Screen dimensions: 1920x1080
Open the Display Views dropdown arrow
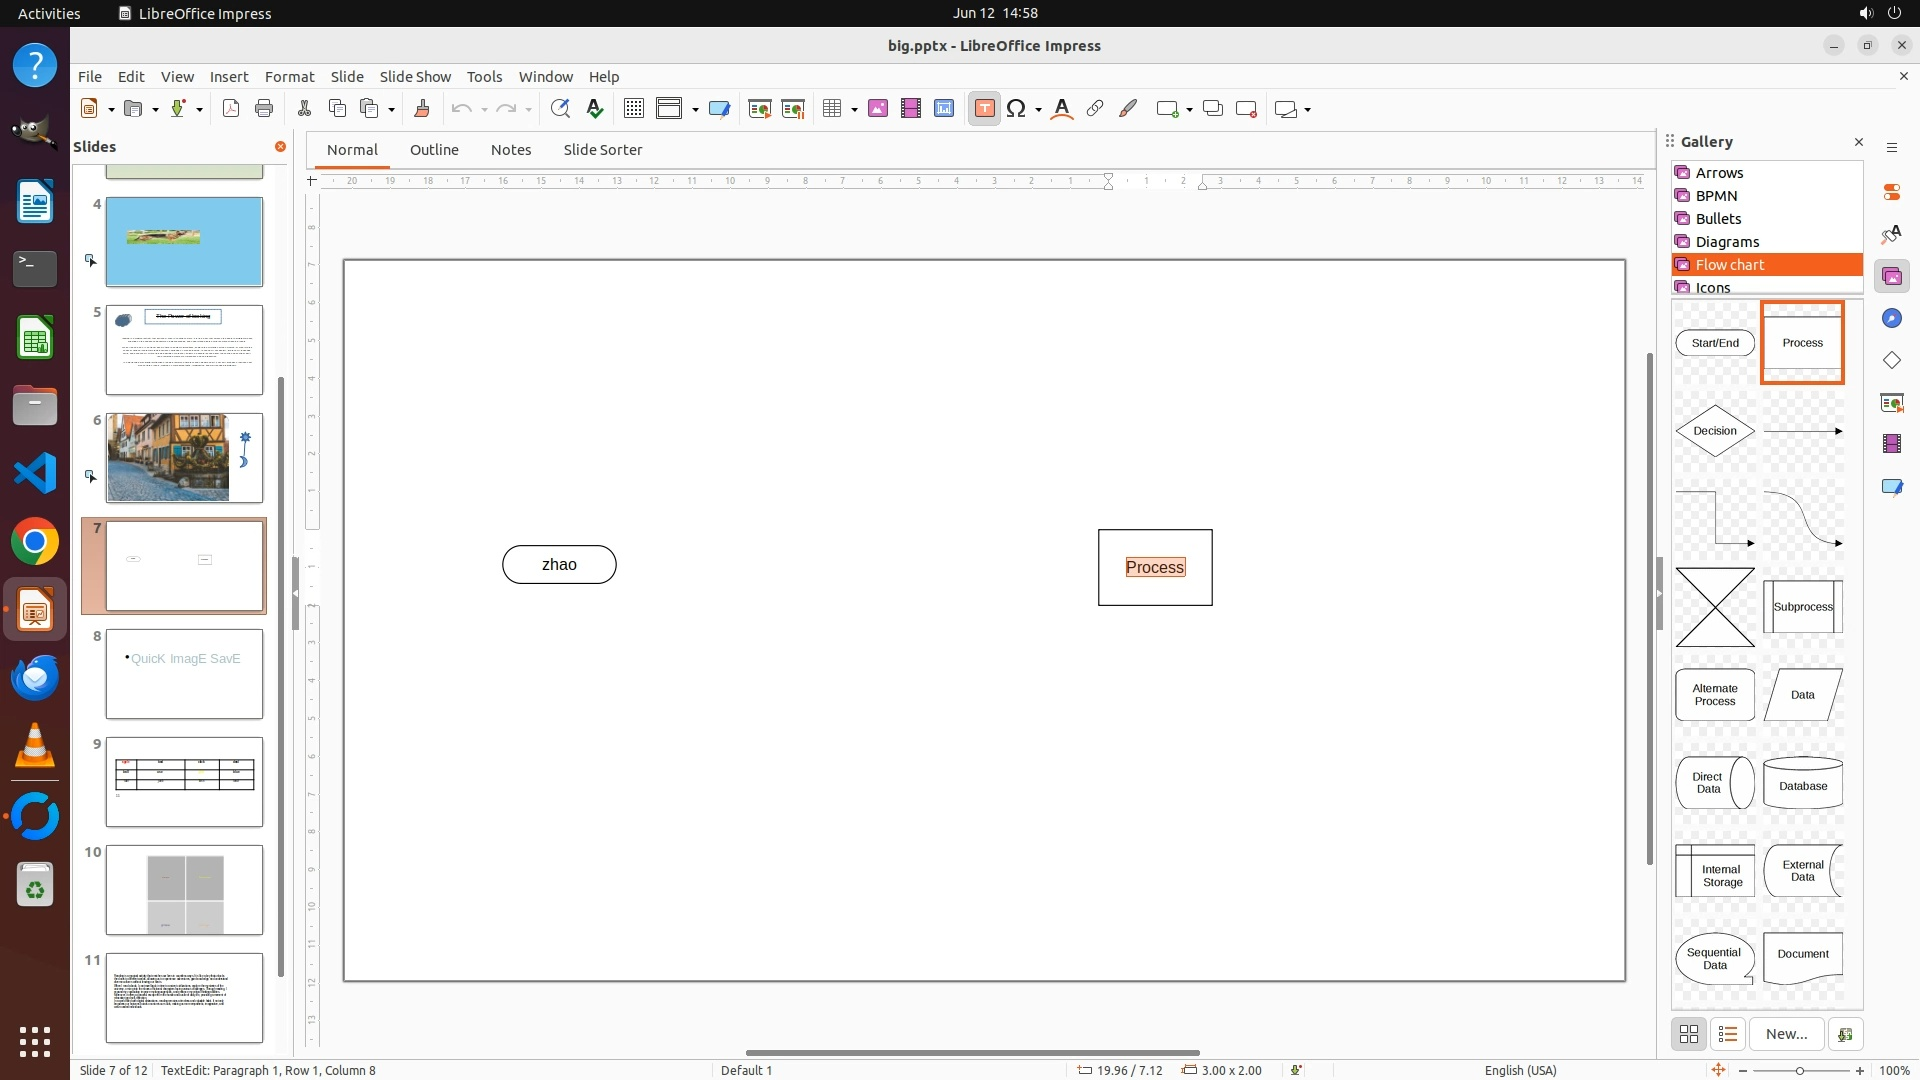coord(695,110)
